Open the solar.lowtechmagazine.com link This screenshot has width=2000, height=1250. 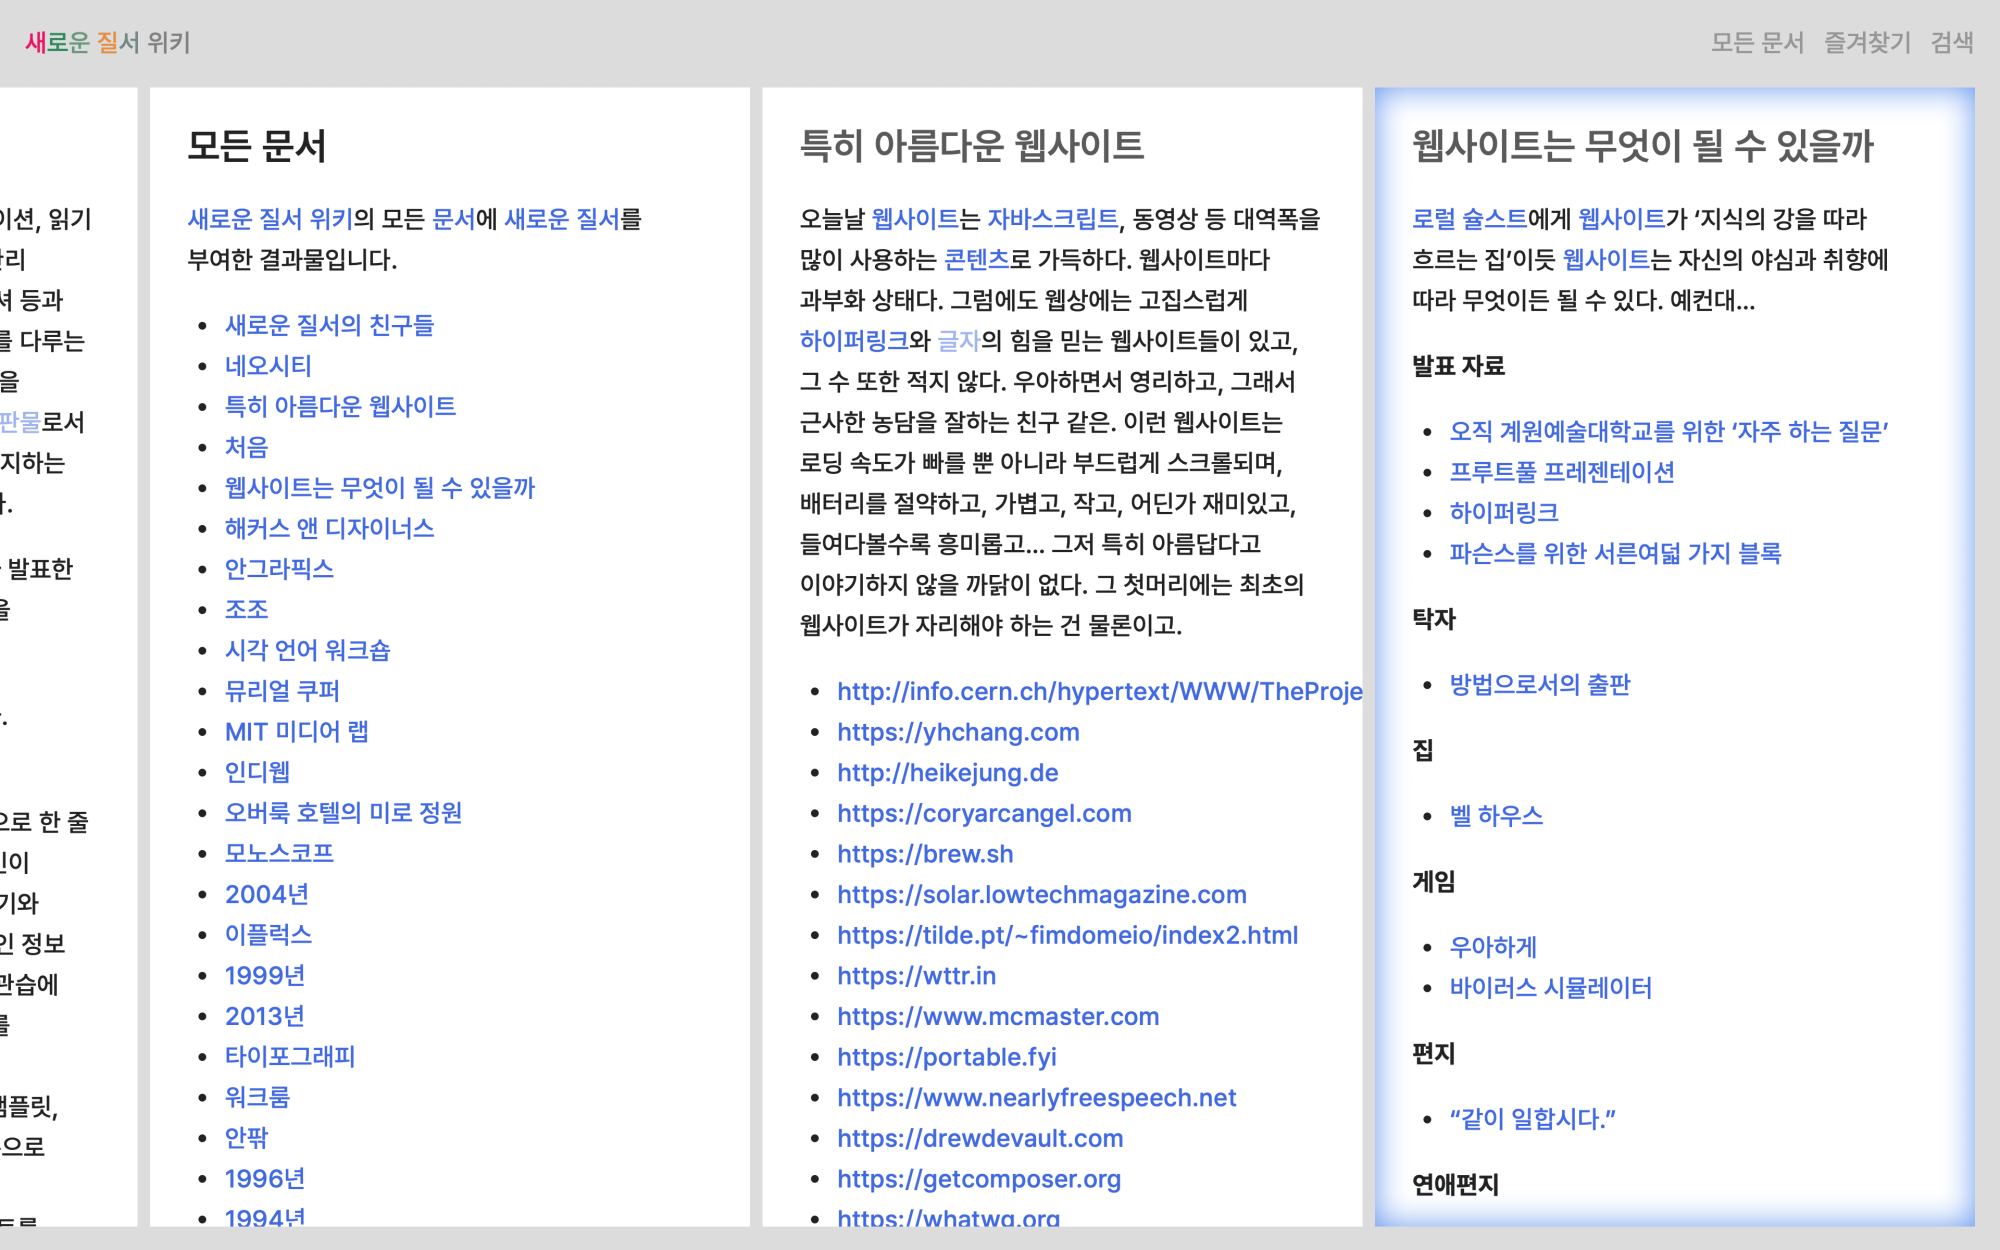pos(1041,894)
